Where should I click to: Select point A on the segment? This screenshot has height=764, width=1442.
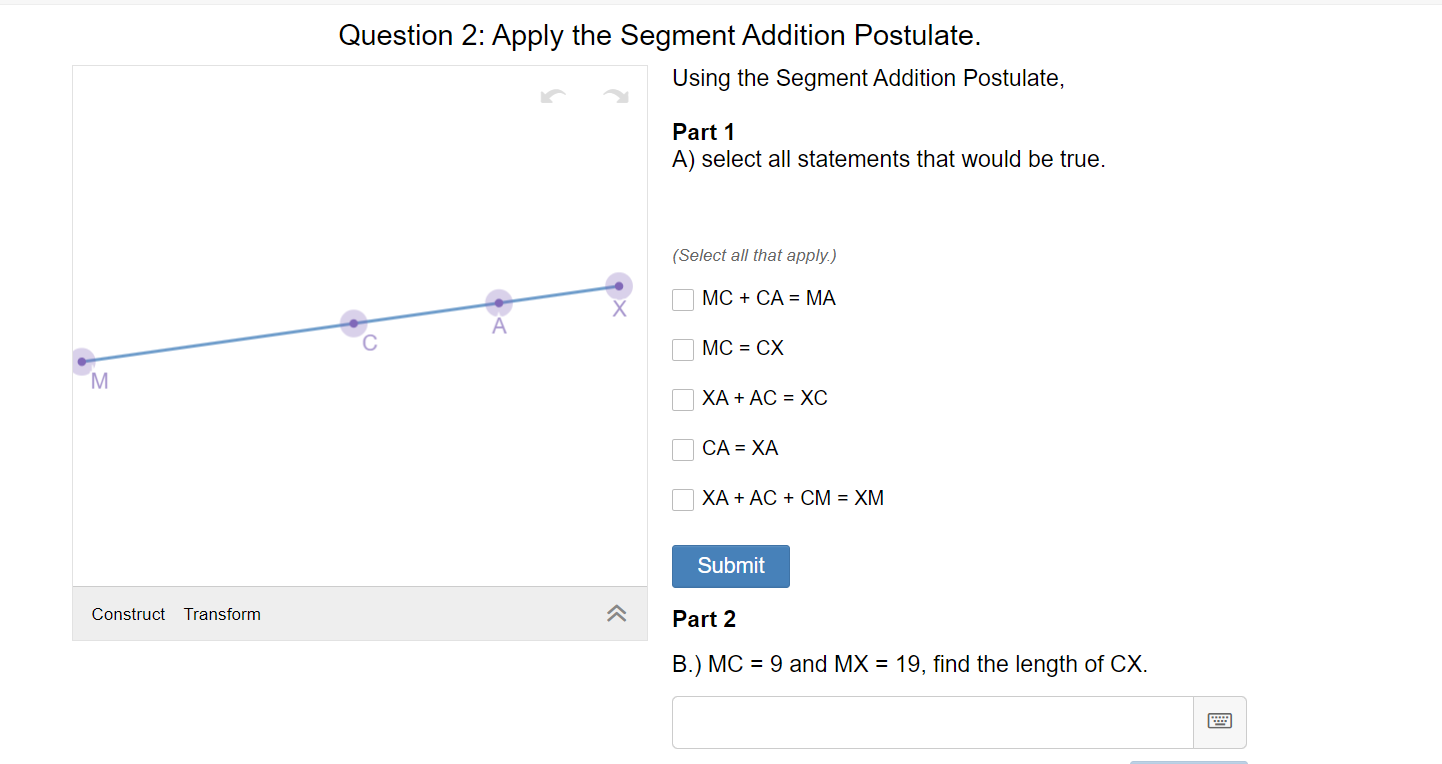pos(498,303)
